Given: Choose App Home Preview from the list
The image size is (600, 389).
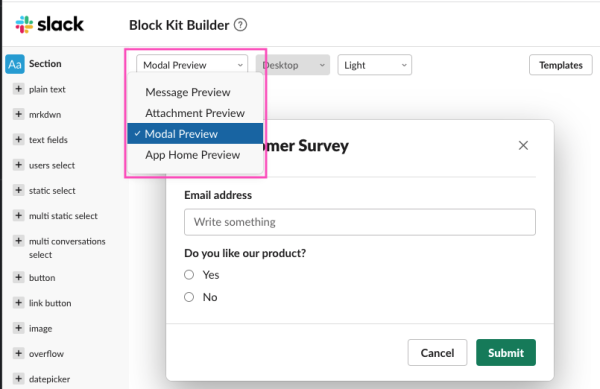Looking at the screenshot, I should [195, 155].
